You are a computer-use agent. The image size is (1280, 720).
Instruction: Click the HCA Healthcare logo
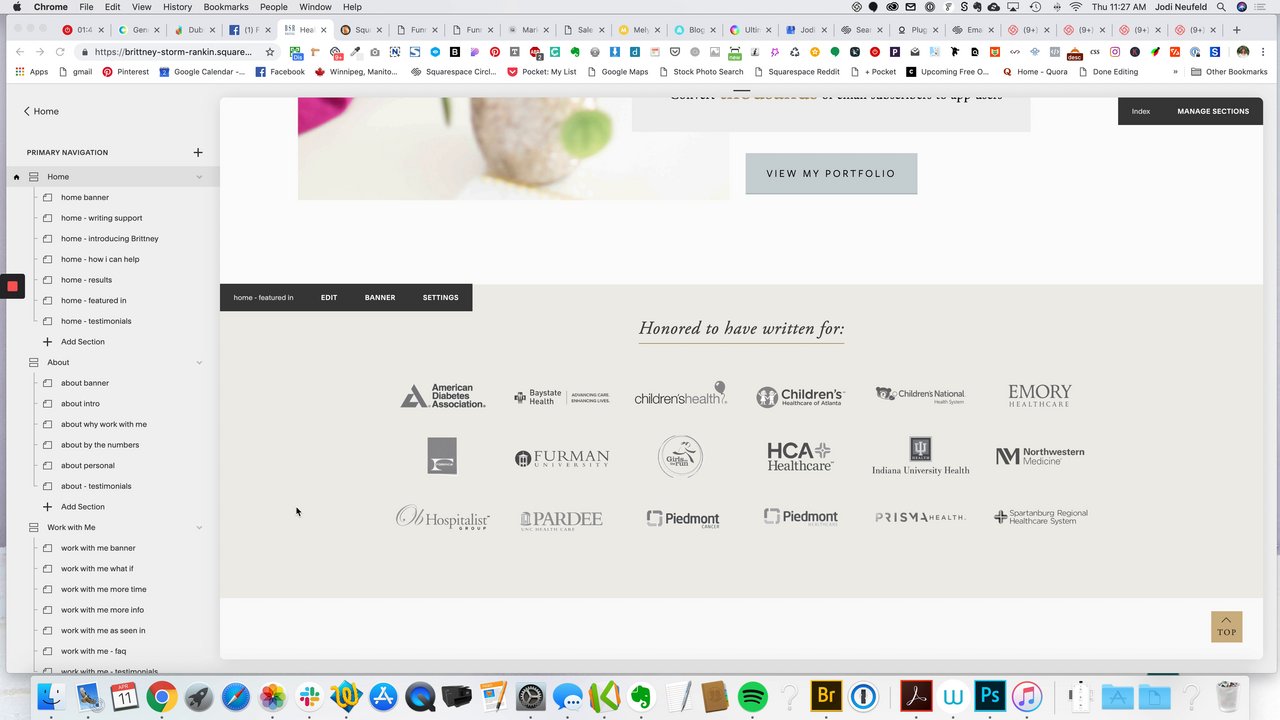point(800,457)
